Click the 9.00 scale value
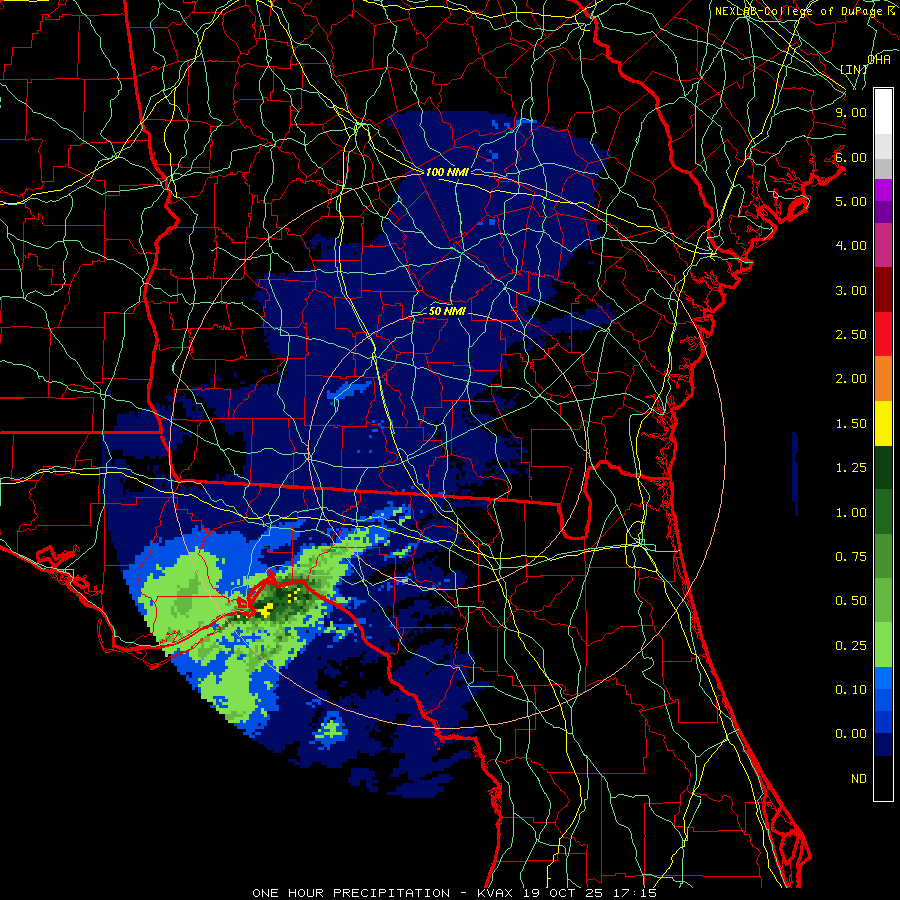This screenshot has width=900, height=900. 851,112
